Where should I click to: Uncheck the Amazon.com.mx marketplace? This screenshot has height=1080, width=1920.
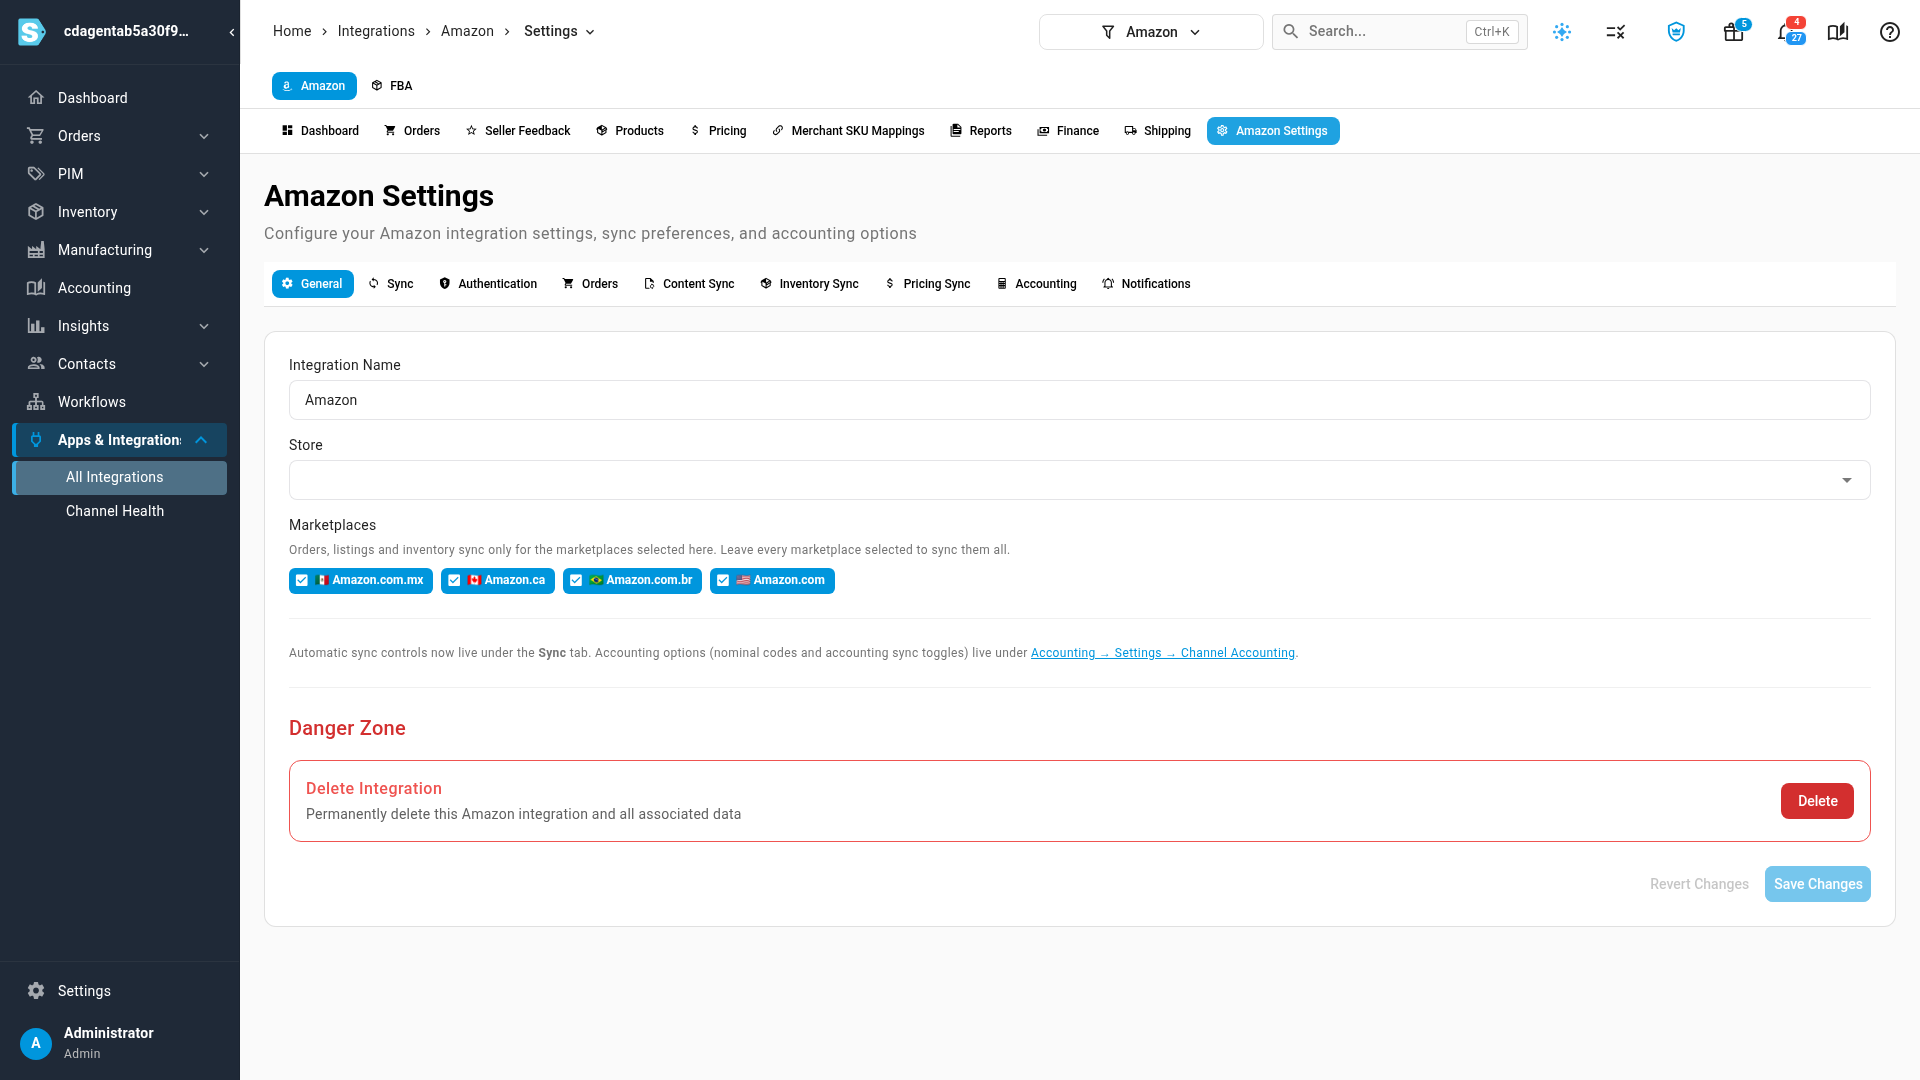[302, 581]
